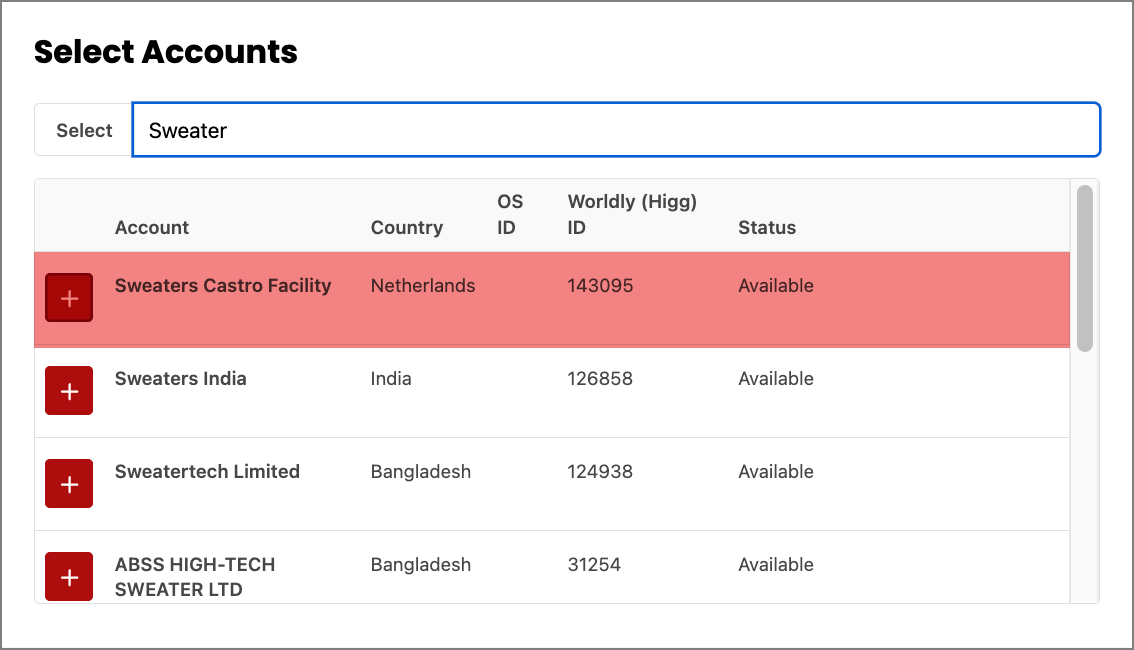
Task: Select the ABSS HIGH-TECH SWEATER LTD name
Action: coord(195,577)
